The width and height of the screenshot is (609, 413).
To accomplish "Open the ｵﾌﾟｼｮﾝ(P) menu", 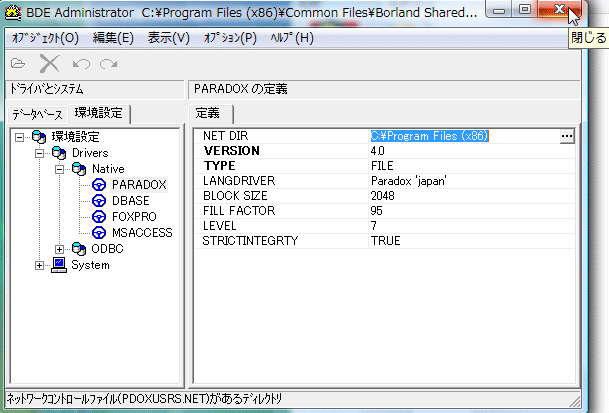I will (x=230, y=38).
